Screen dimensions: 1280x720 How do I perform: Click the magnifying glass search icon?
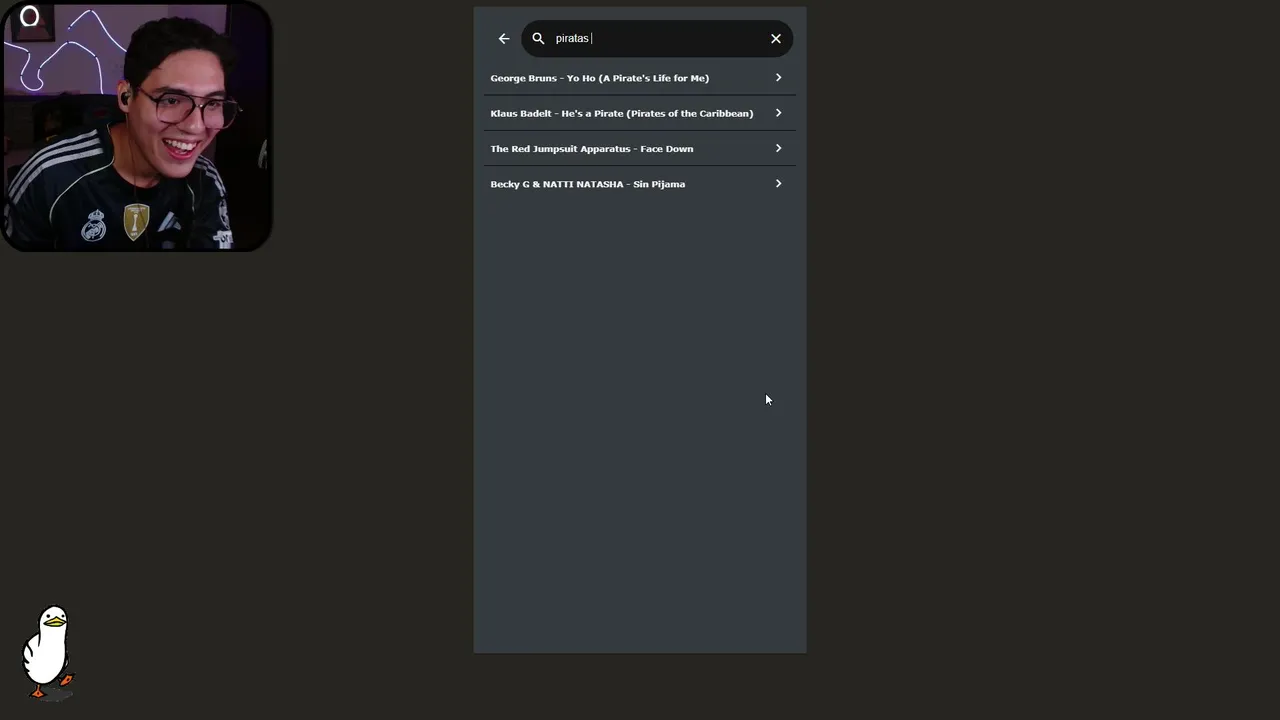tap(538, 39)
